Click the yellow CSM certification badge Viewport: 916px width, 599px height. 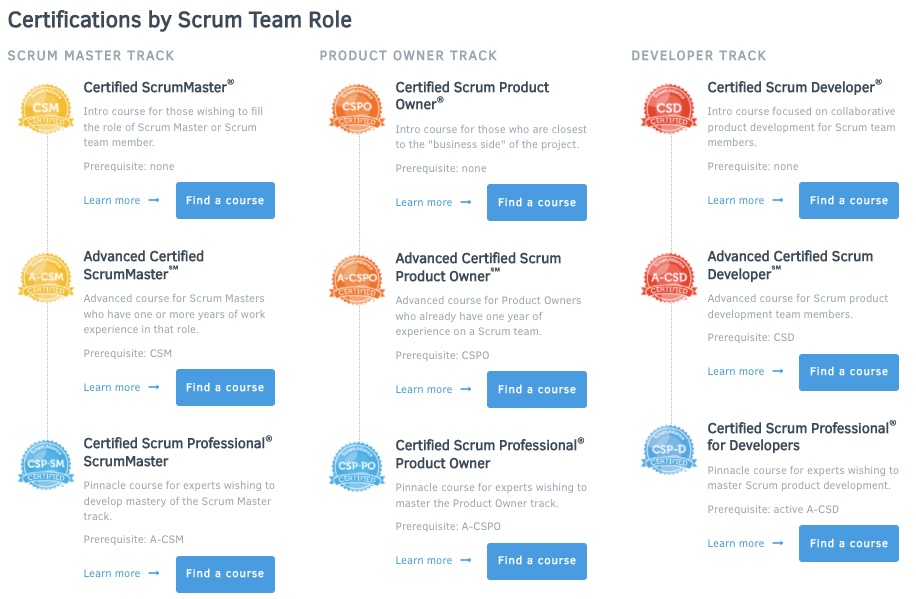pos(46,108)
